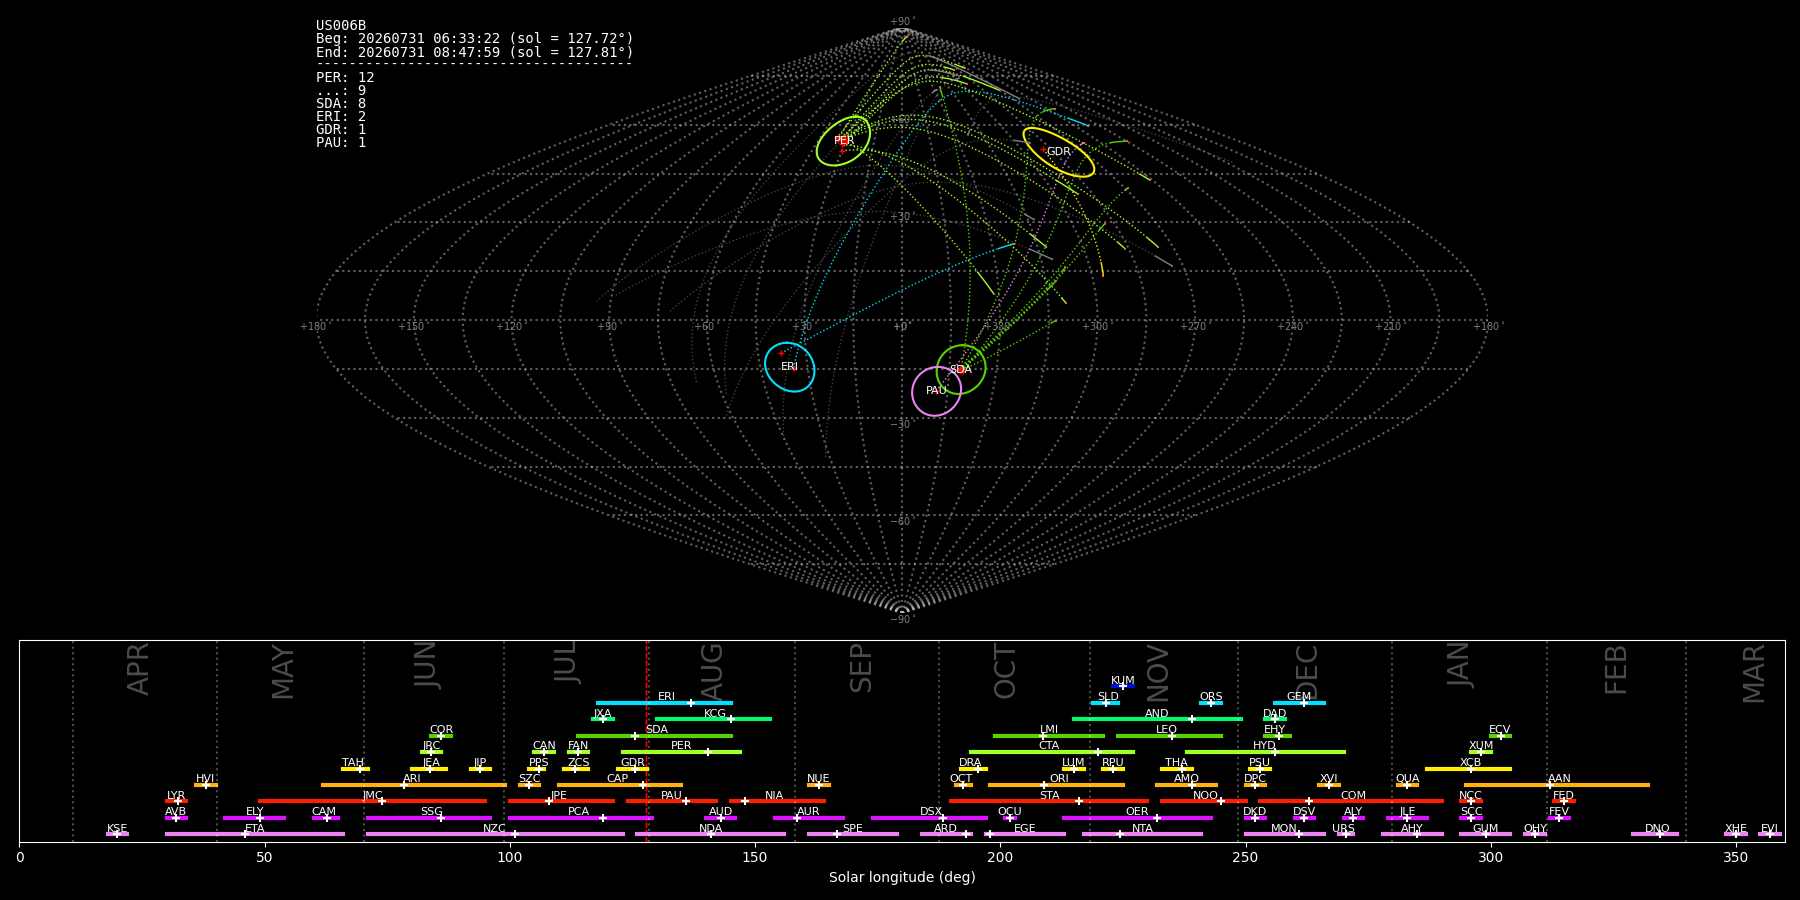This screenshot has width=1800, height=900.
Task: Click the QUA shower bar in January
Action: pyautogui.click(x=1407, y=785)
